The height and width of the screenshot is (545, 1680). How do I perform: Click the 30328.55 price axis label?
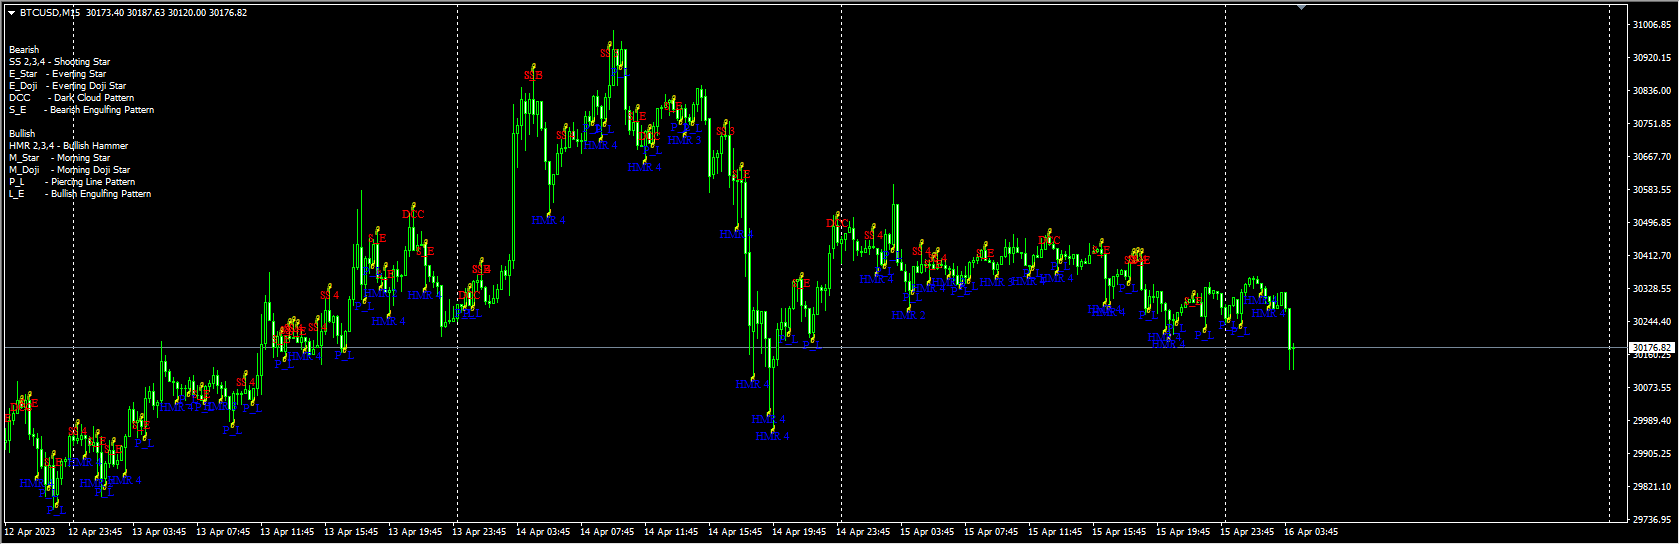(x=1652, y=289)
